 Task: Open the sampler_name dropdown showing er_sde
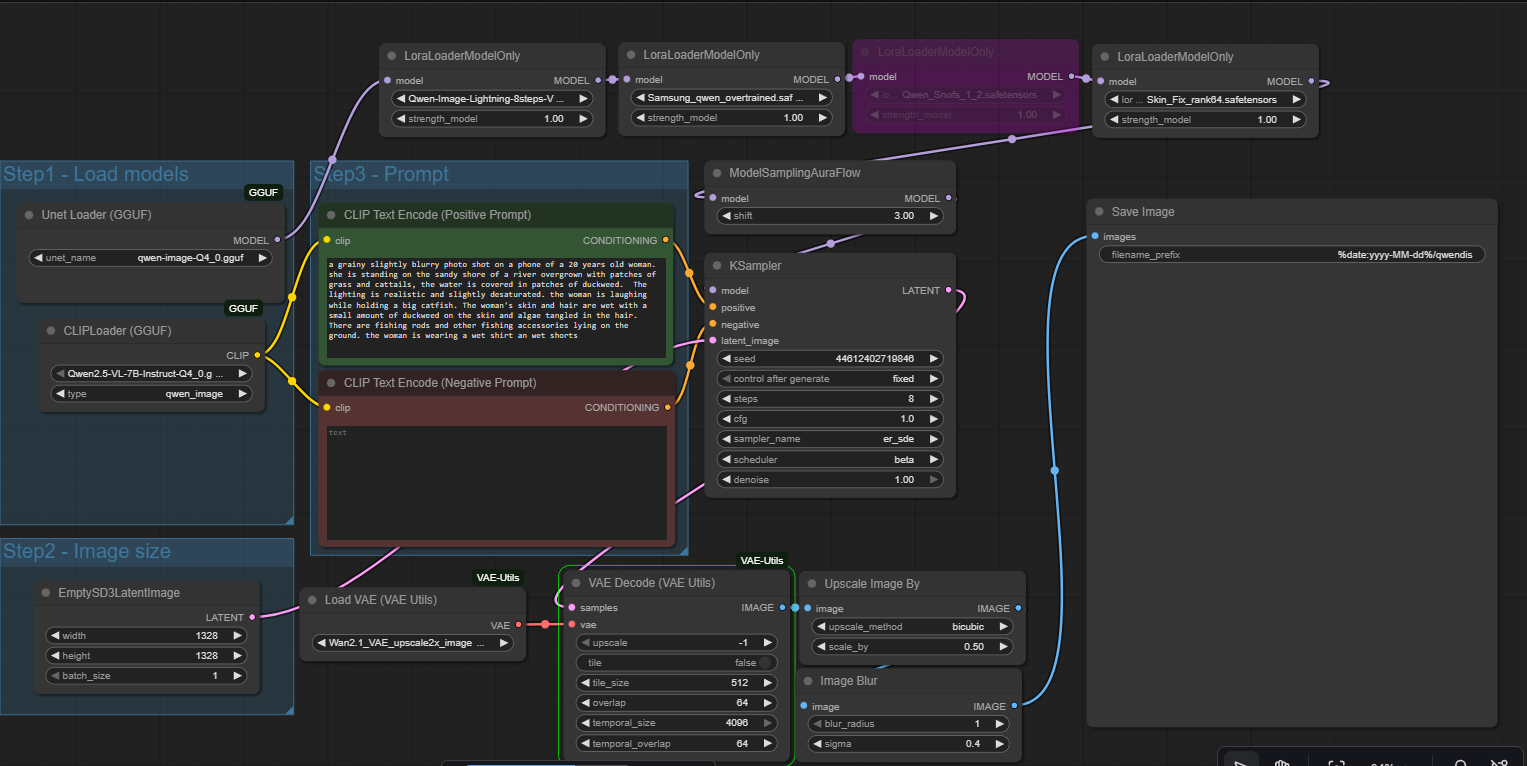(x=829, y=439)
